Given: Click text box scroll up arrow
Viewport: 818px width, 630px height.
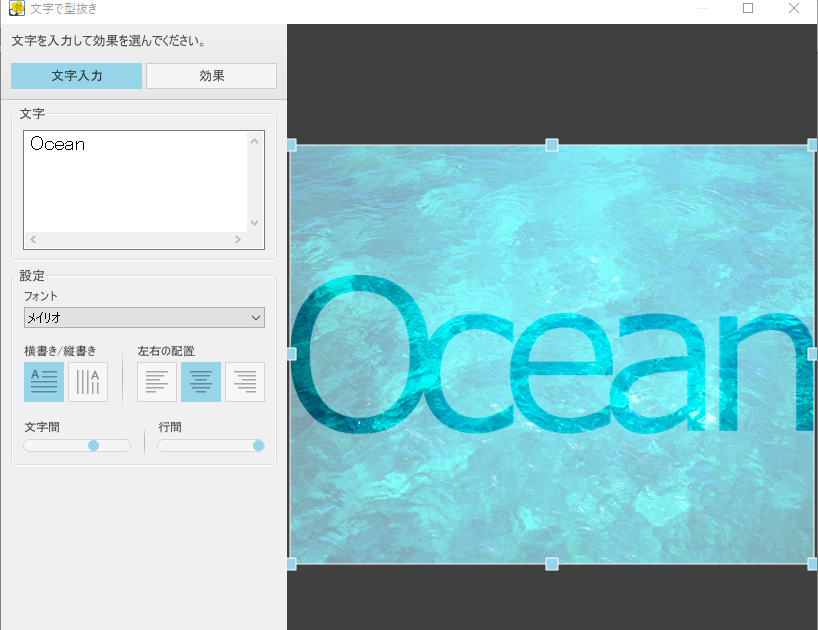Looking at the screenshot, I should pyautogui.click(x=255, y=141).
